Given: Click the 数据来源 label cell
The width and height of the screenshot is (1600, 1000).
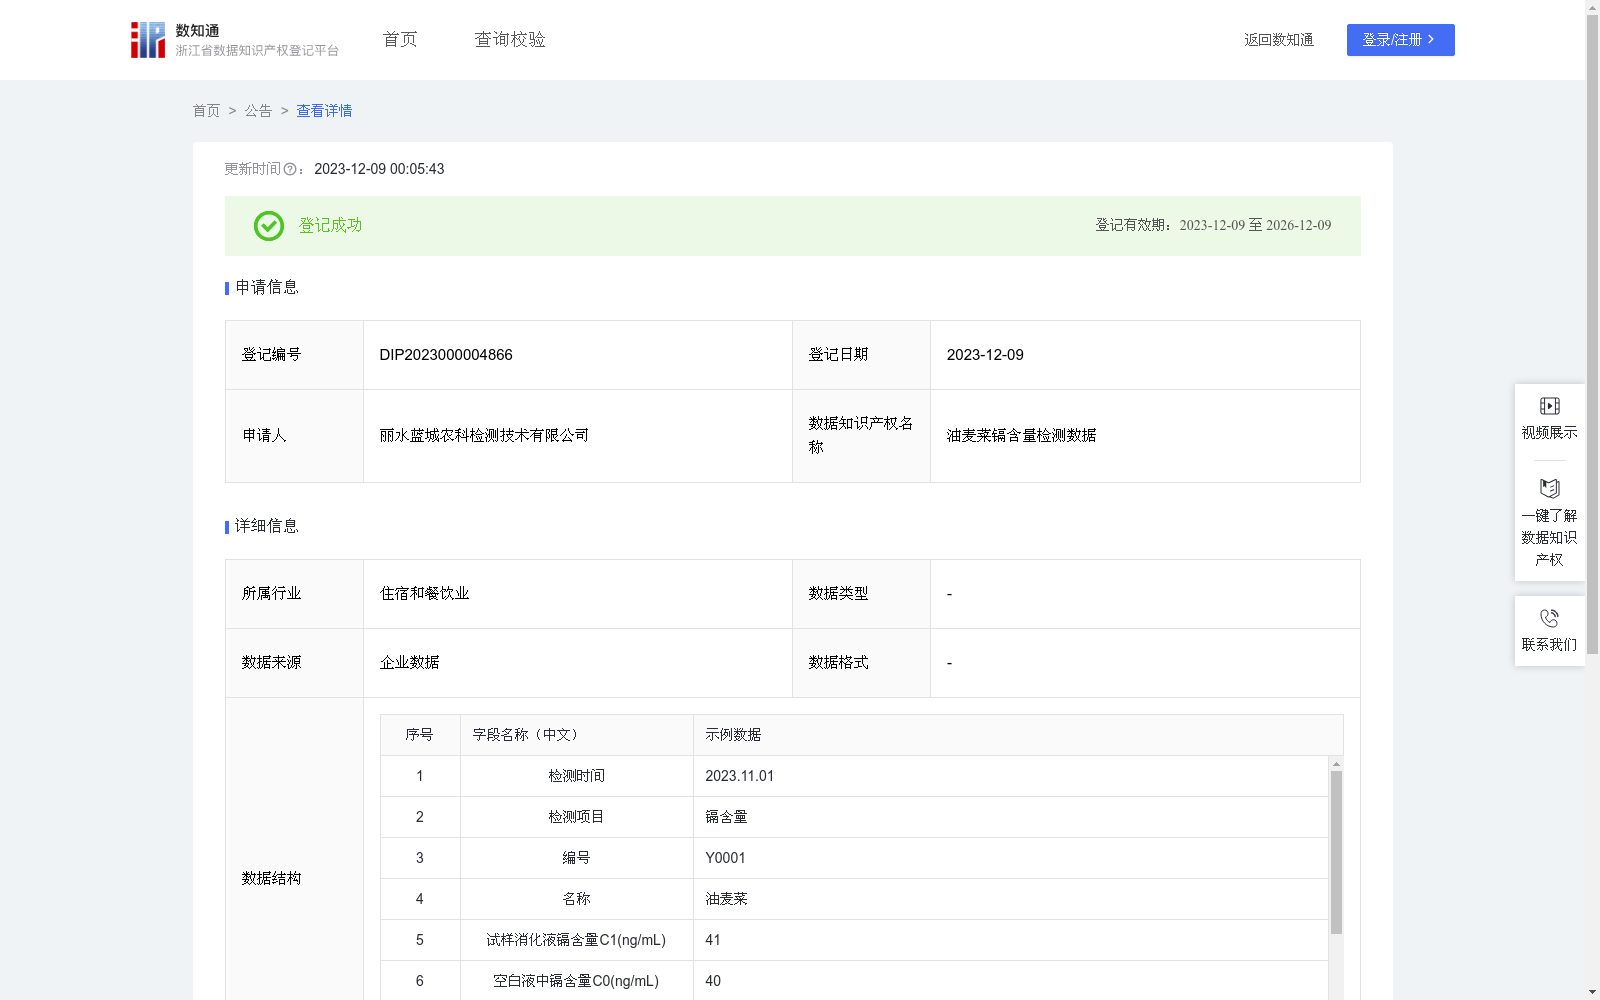Looking at the screenshot, I should click(294, 663).
